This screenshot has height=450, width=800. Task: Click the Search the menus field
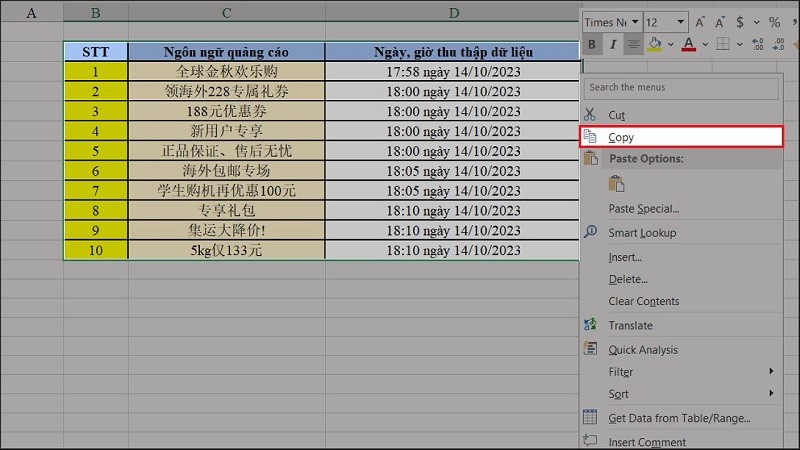[x=681, y=88]
